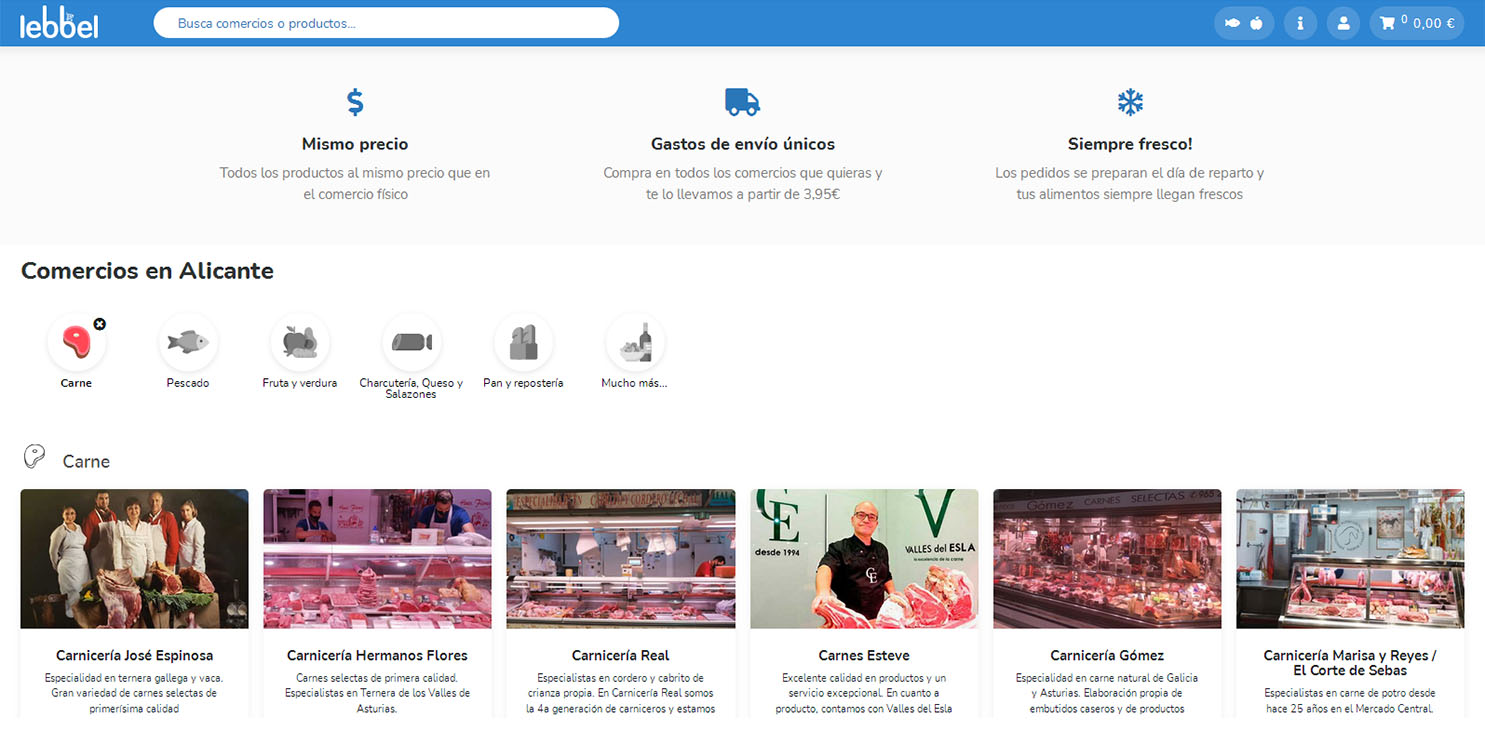Open Carnicería José Espinosa photo
This screenshot has width=1485, height=750.
(135, 559)
